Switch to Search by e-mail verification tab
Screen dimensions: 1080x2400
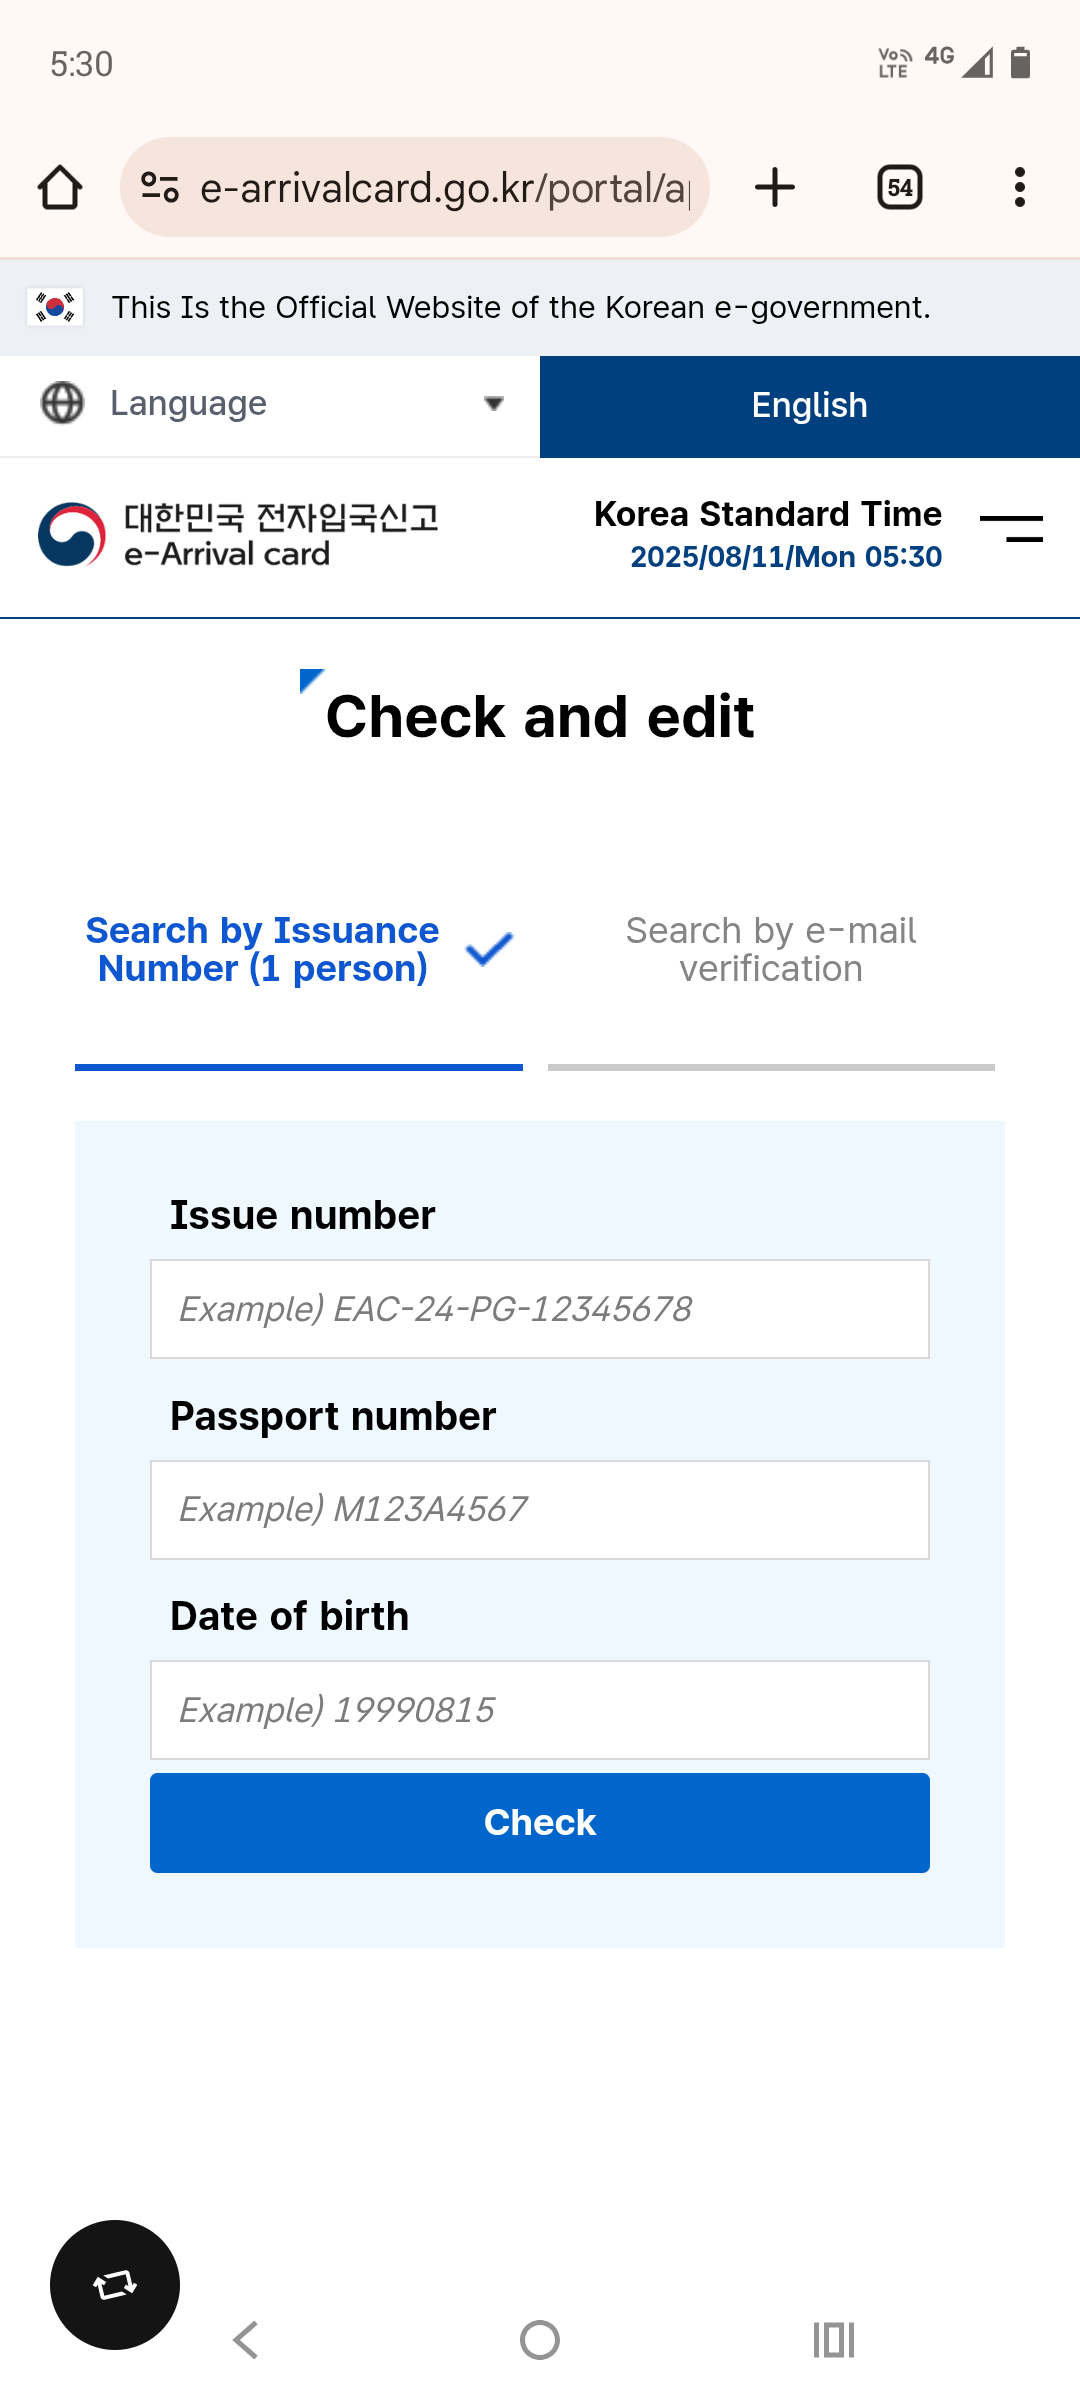(771, 950)
